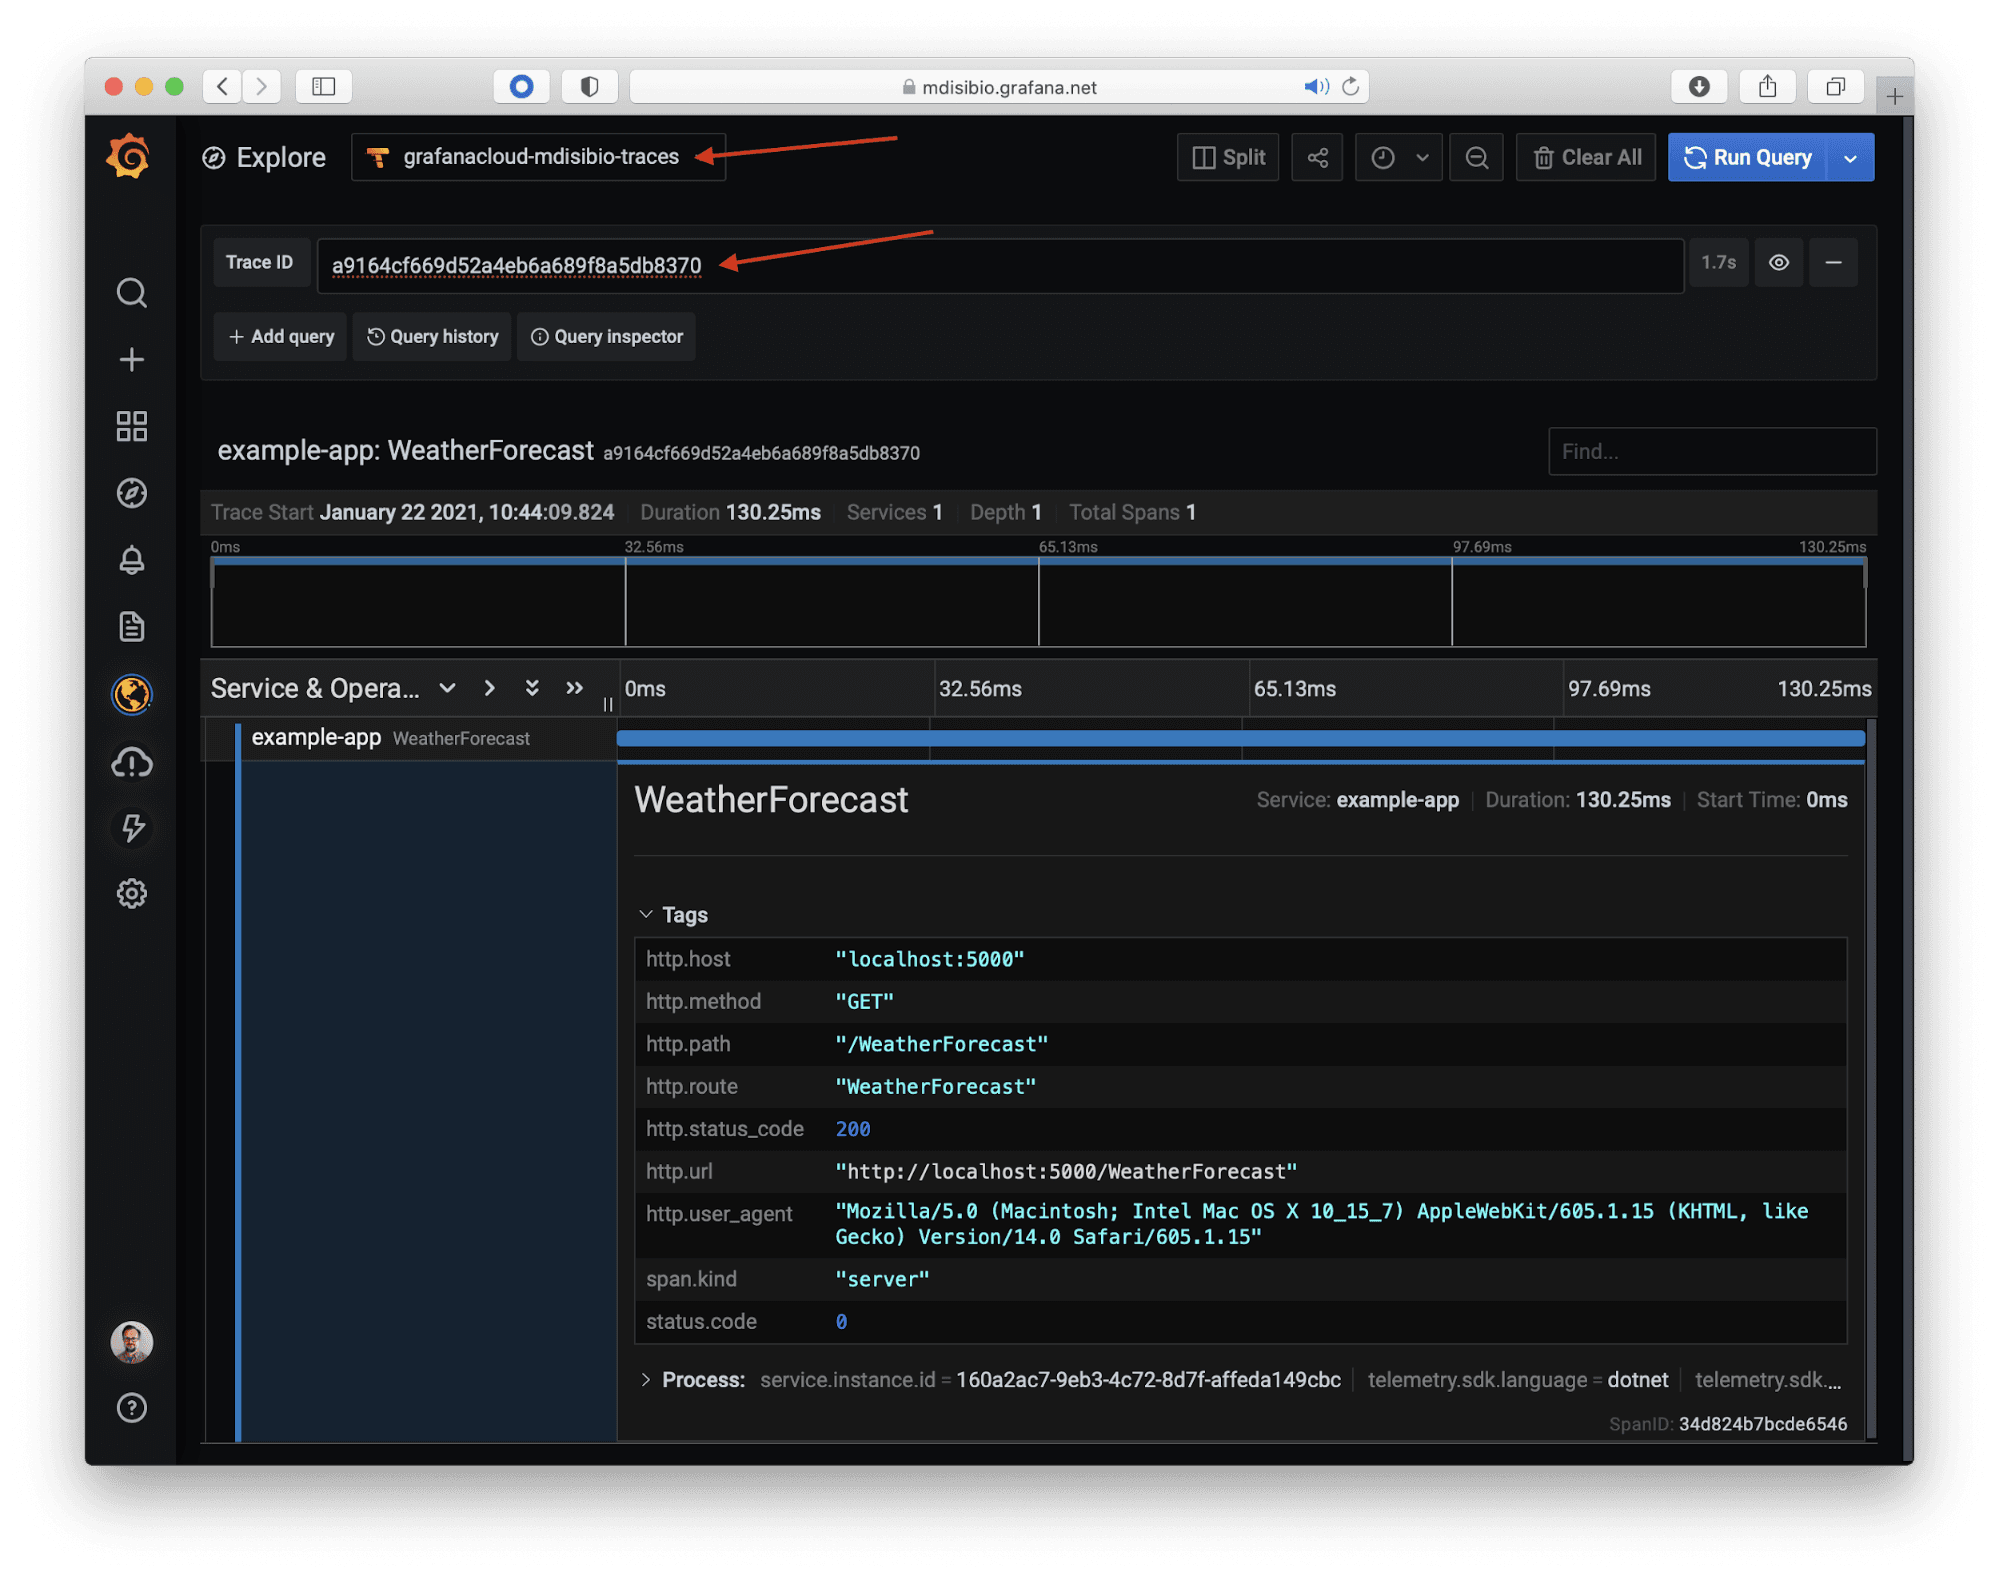Open the search icon in sidebar
Viewport: 1999px width, 1578px height.
tap(131, 293)
